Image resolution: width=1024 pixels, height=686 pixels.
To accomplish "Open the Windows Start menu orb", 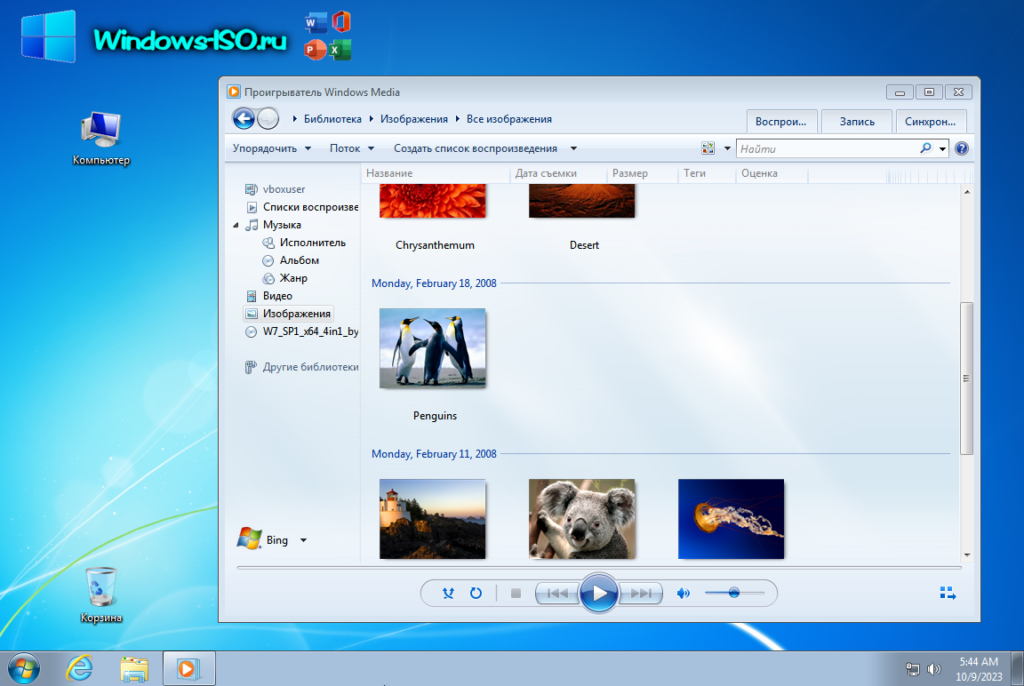I will [24, 669].
